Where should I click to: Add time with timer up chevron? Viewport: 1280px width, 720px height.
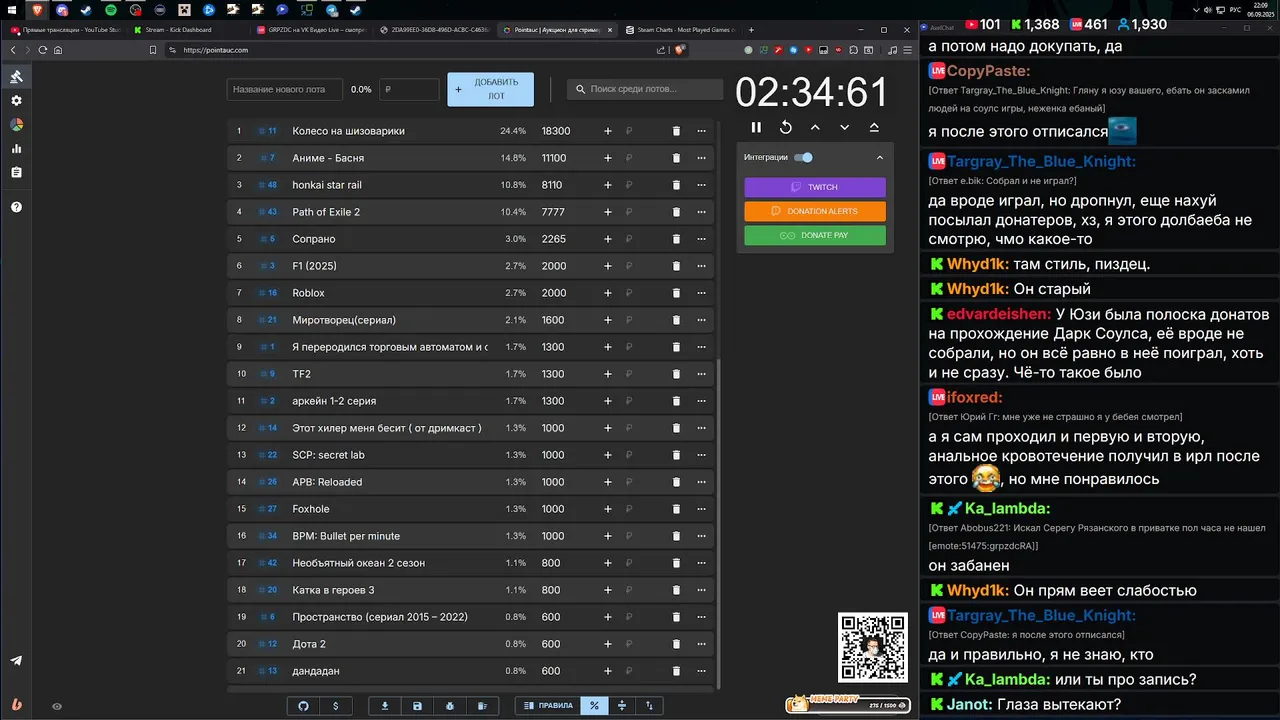(815, 127)
